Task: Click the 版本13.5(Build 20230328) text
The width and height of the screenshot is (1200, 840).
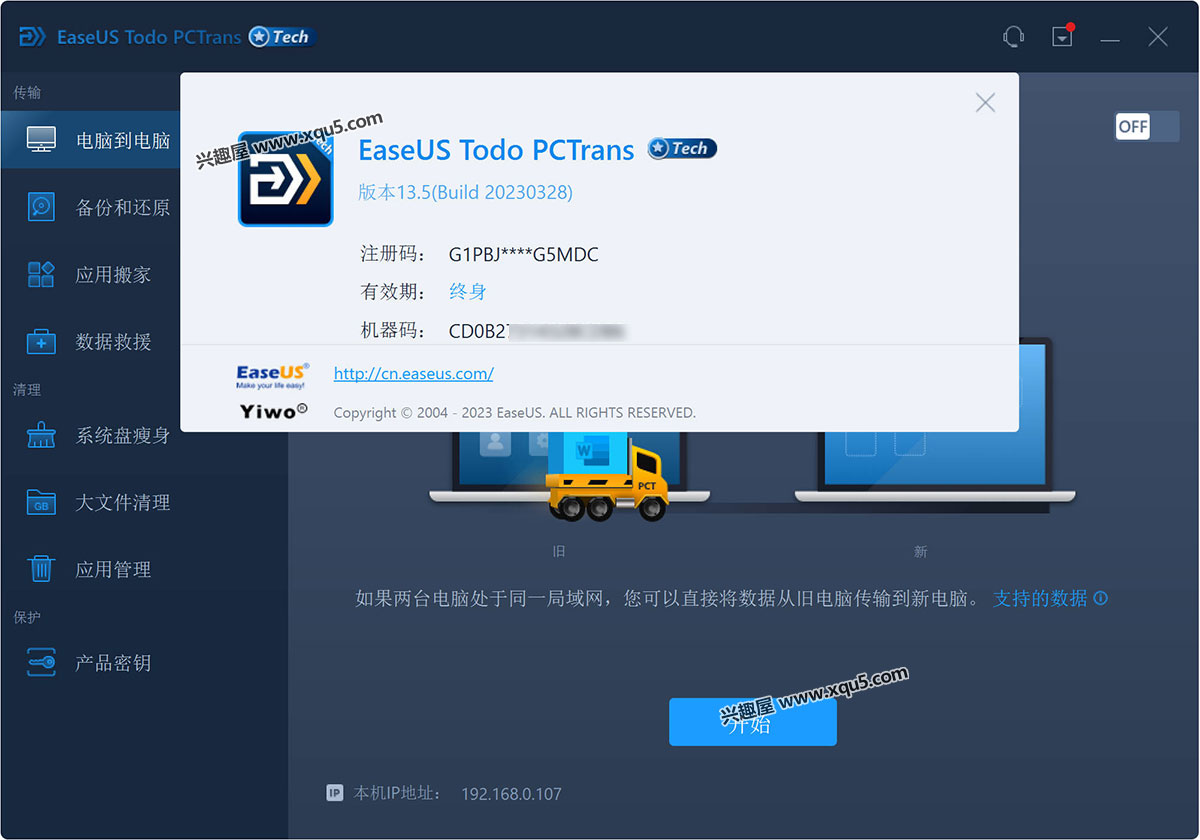Action: (465, 192)
